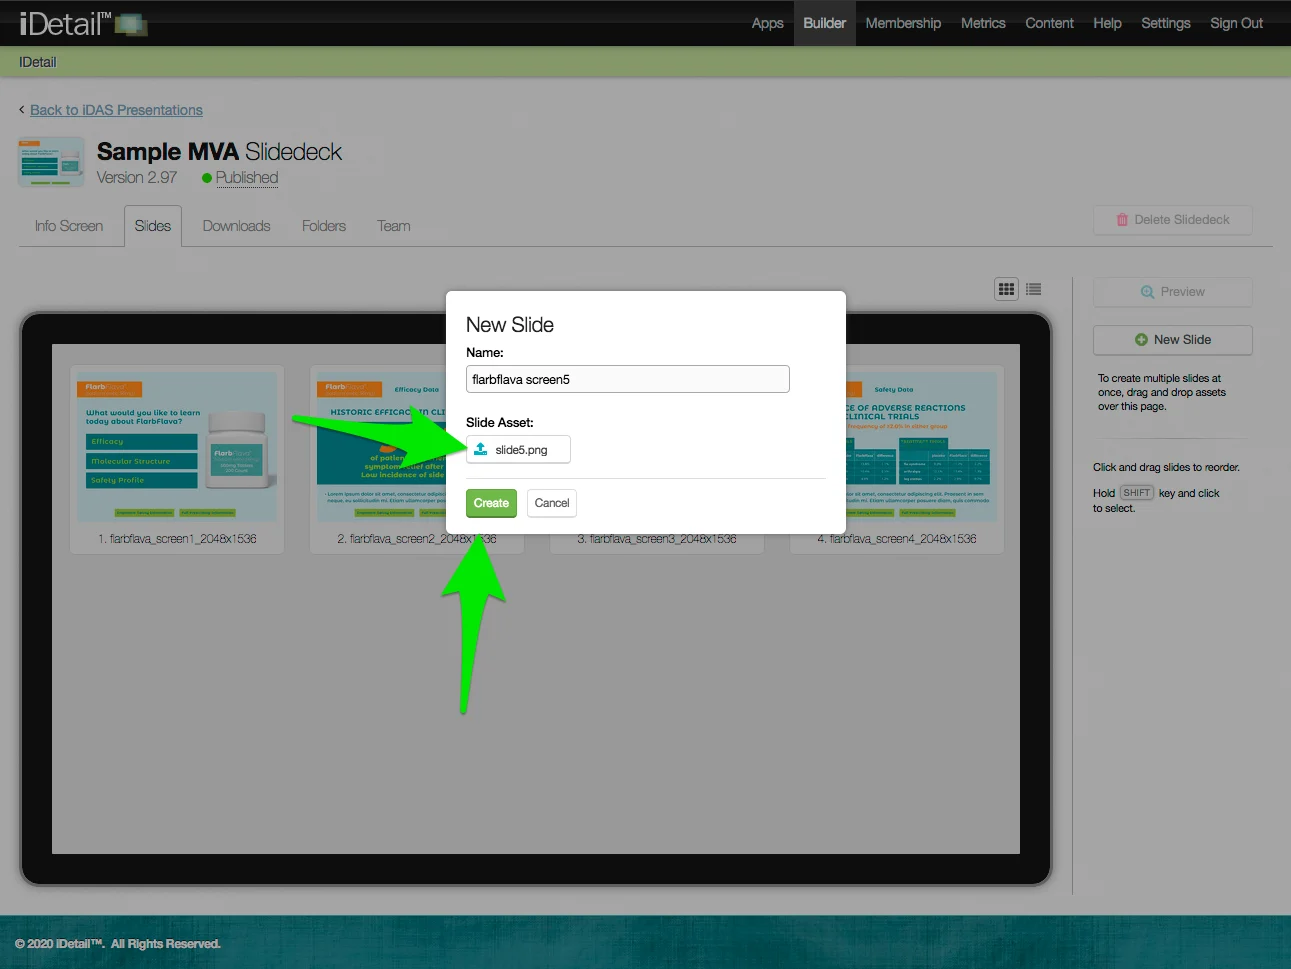Open the Folders tab
Screen dimensions: 1291x969
[x=324, y=226]
